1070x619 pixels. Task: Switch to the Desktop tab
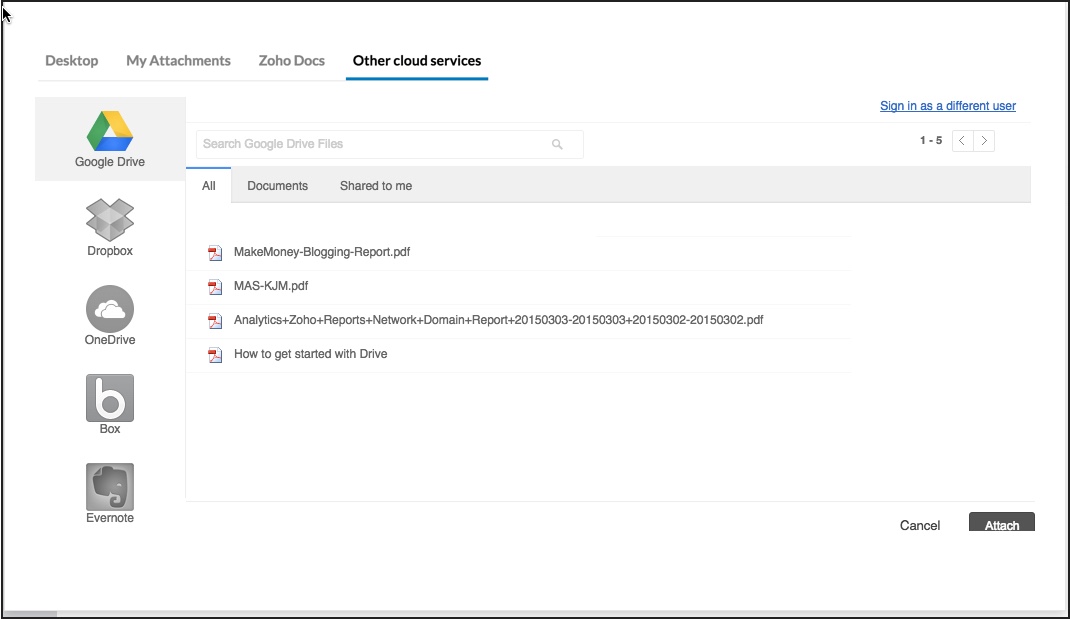72,61
